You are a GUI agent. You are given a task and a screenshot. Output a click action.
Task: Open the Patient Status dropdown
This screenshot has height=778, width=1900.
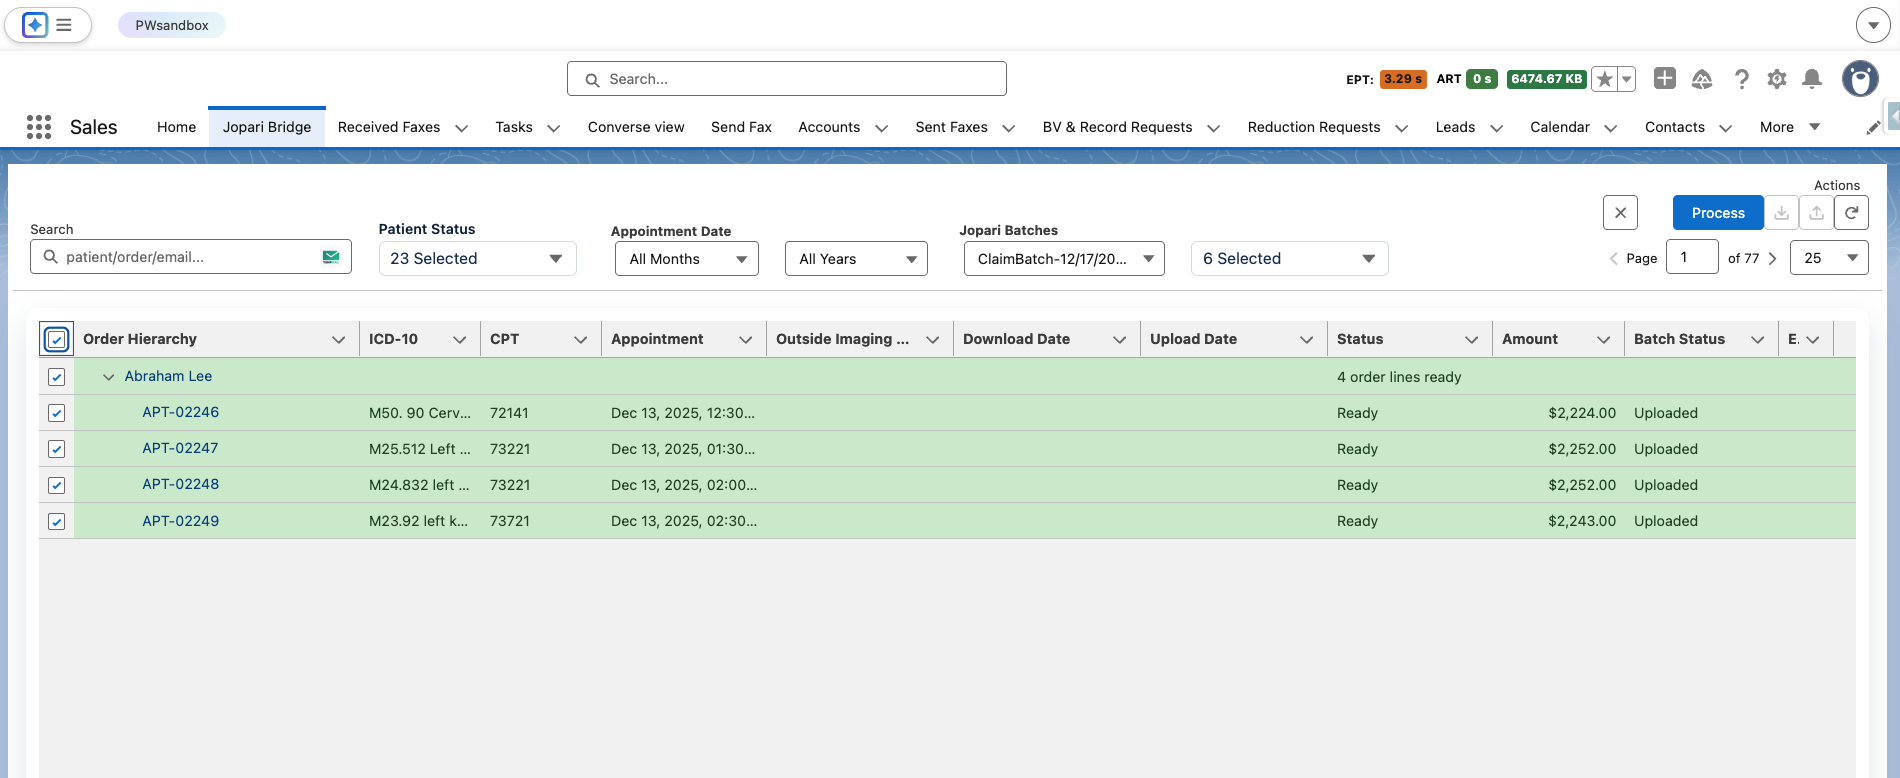tap(477, 259)
